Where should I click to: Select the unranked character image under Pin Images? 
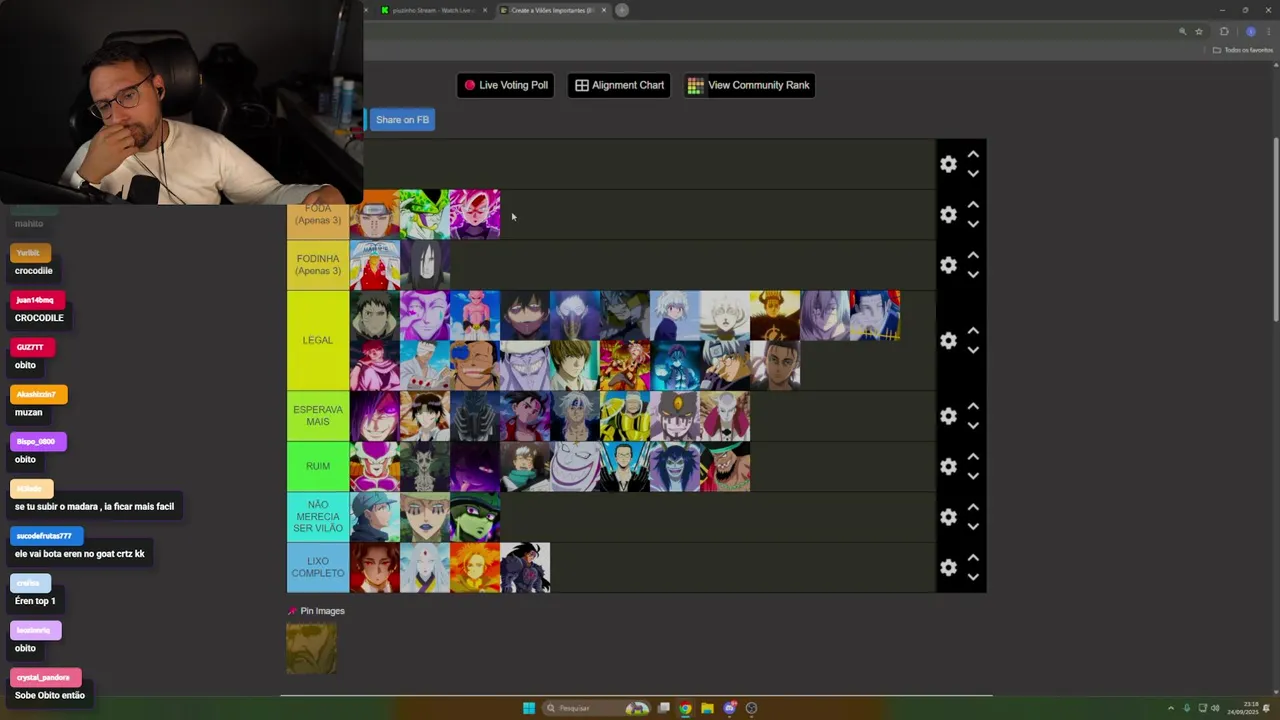pyautogui.click(x=311, y=648)
